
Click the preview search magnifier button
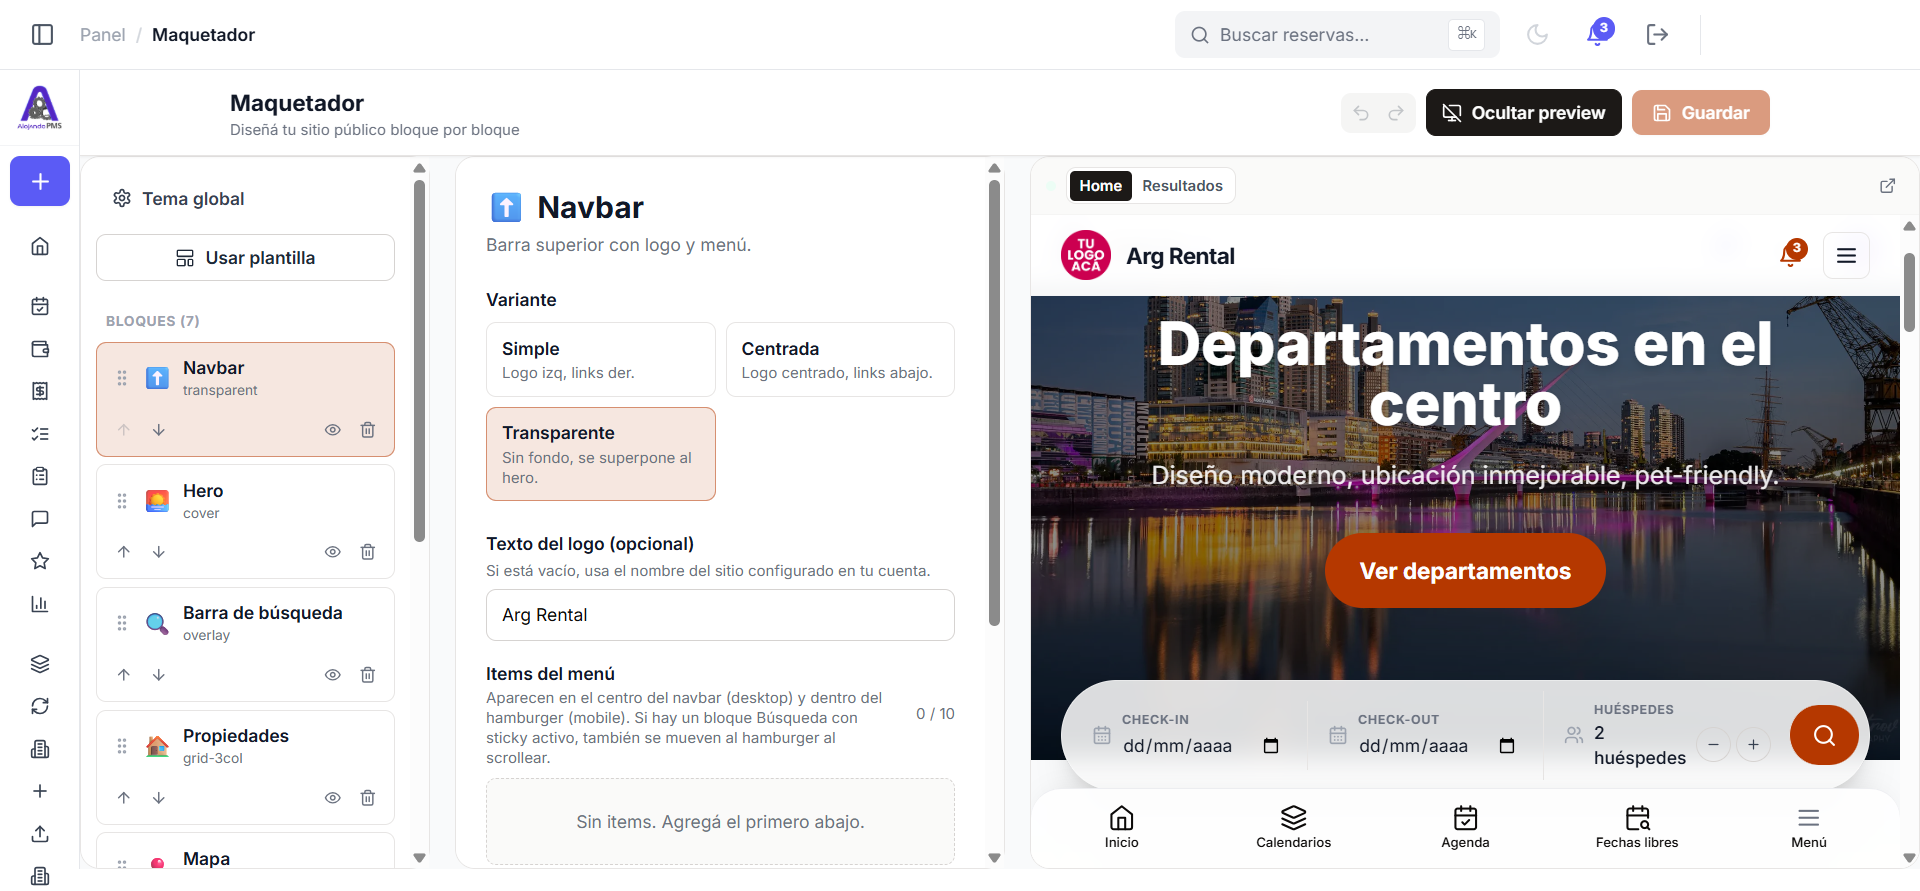pos(1824,735)
